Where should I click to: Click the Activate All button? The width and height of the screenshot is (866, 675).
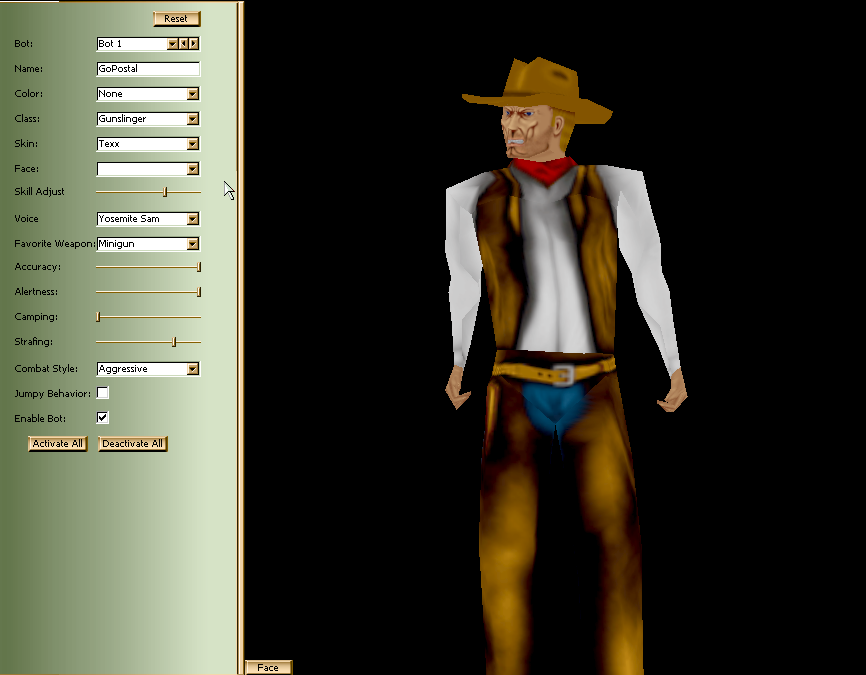pyautogui.click(x=58, y=444)
